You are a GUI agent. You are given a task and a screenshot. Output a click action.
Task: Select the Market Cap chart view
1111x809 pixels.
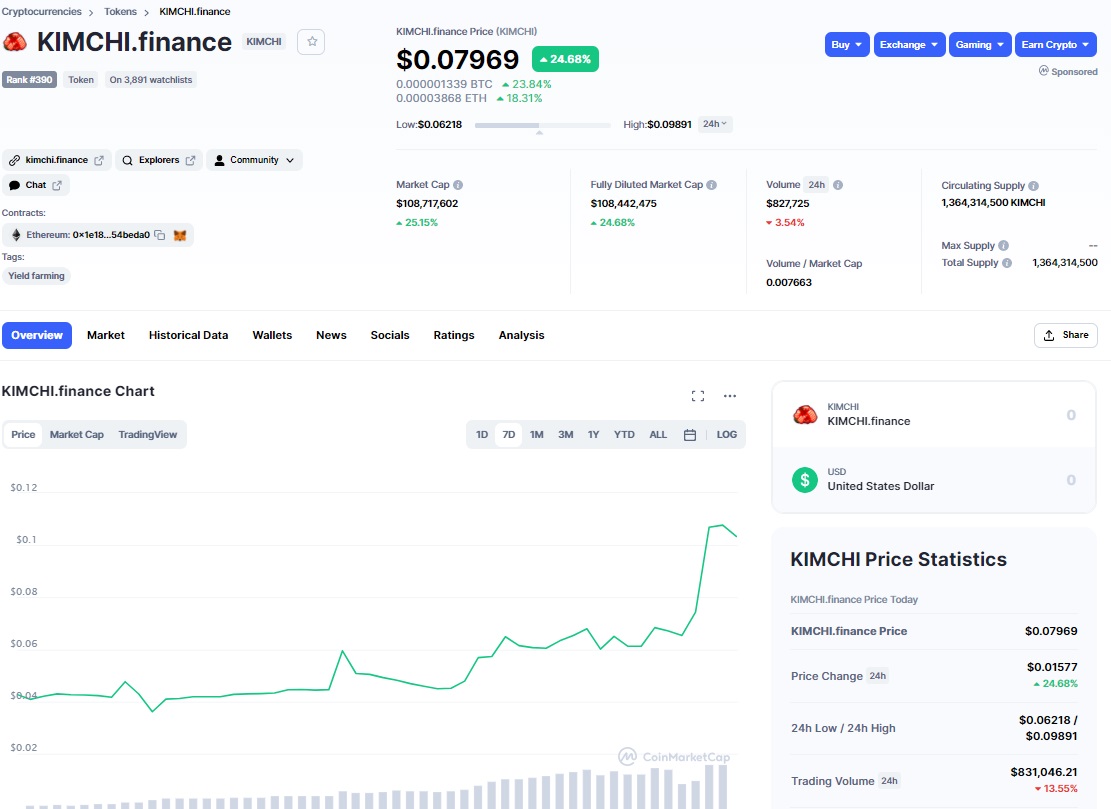pos(77,435)
